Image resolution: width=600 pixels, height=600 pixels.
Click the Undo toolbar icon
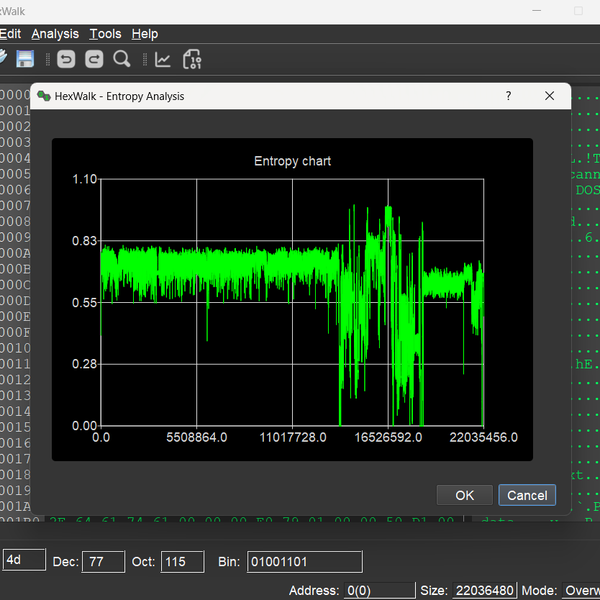pos(66,59)
